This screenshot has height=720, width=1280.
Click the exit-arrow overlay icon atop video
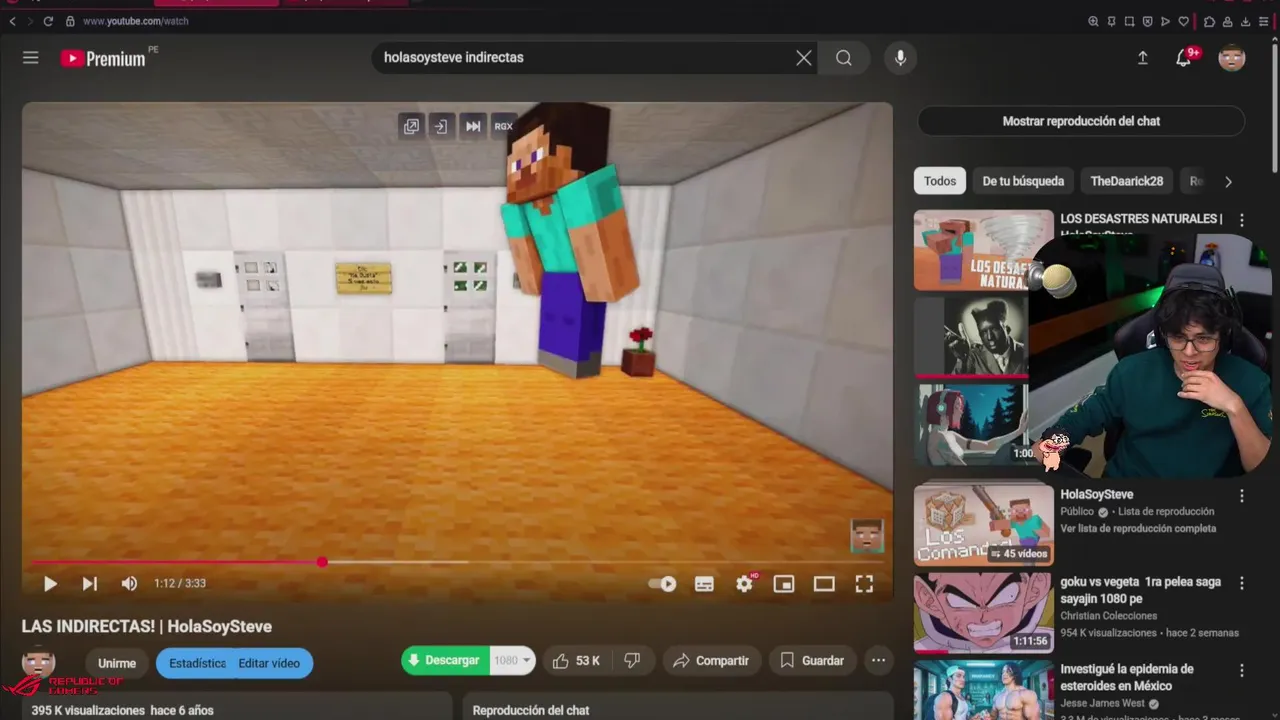click(x=441, y=126)
